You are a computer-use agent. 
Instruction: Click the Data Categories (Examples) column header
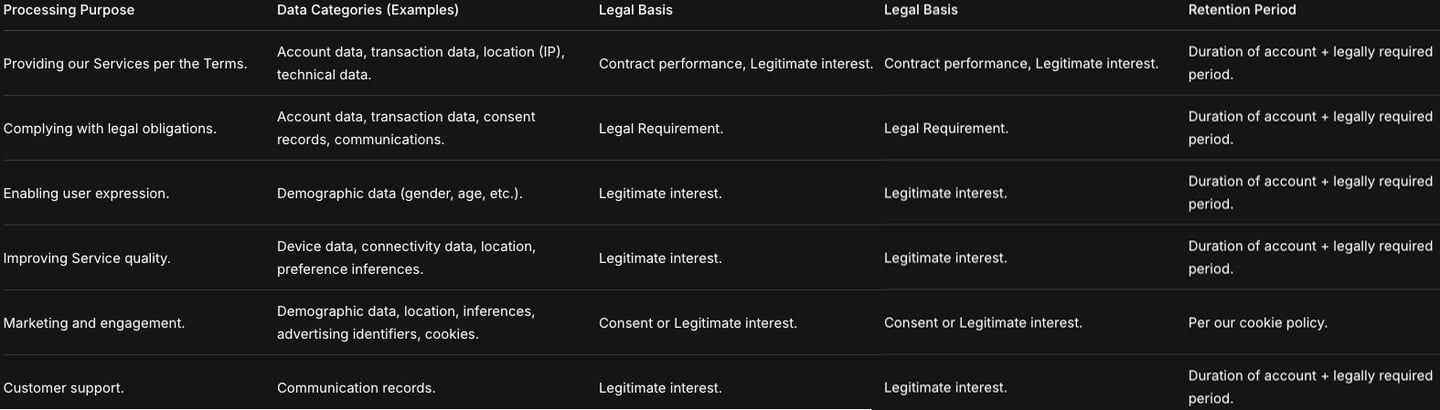pyautogui.click(x=367, y=10)
